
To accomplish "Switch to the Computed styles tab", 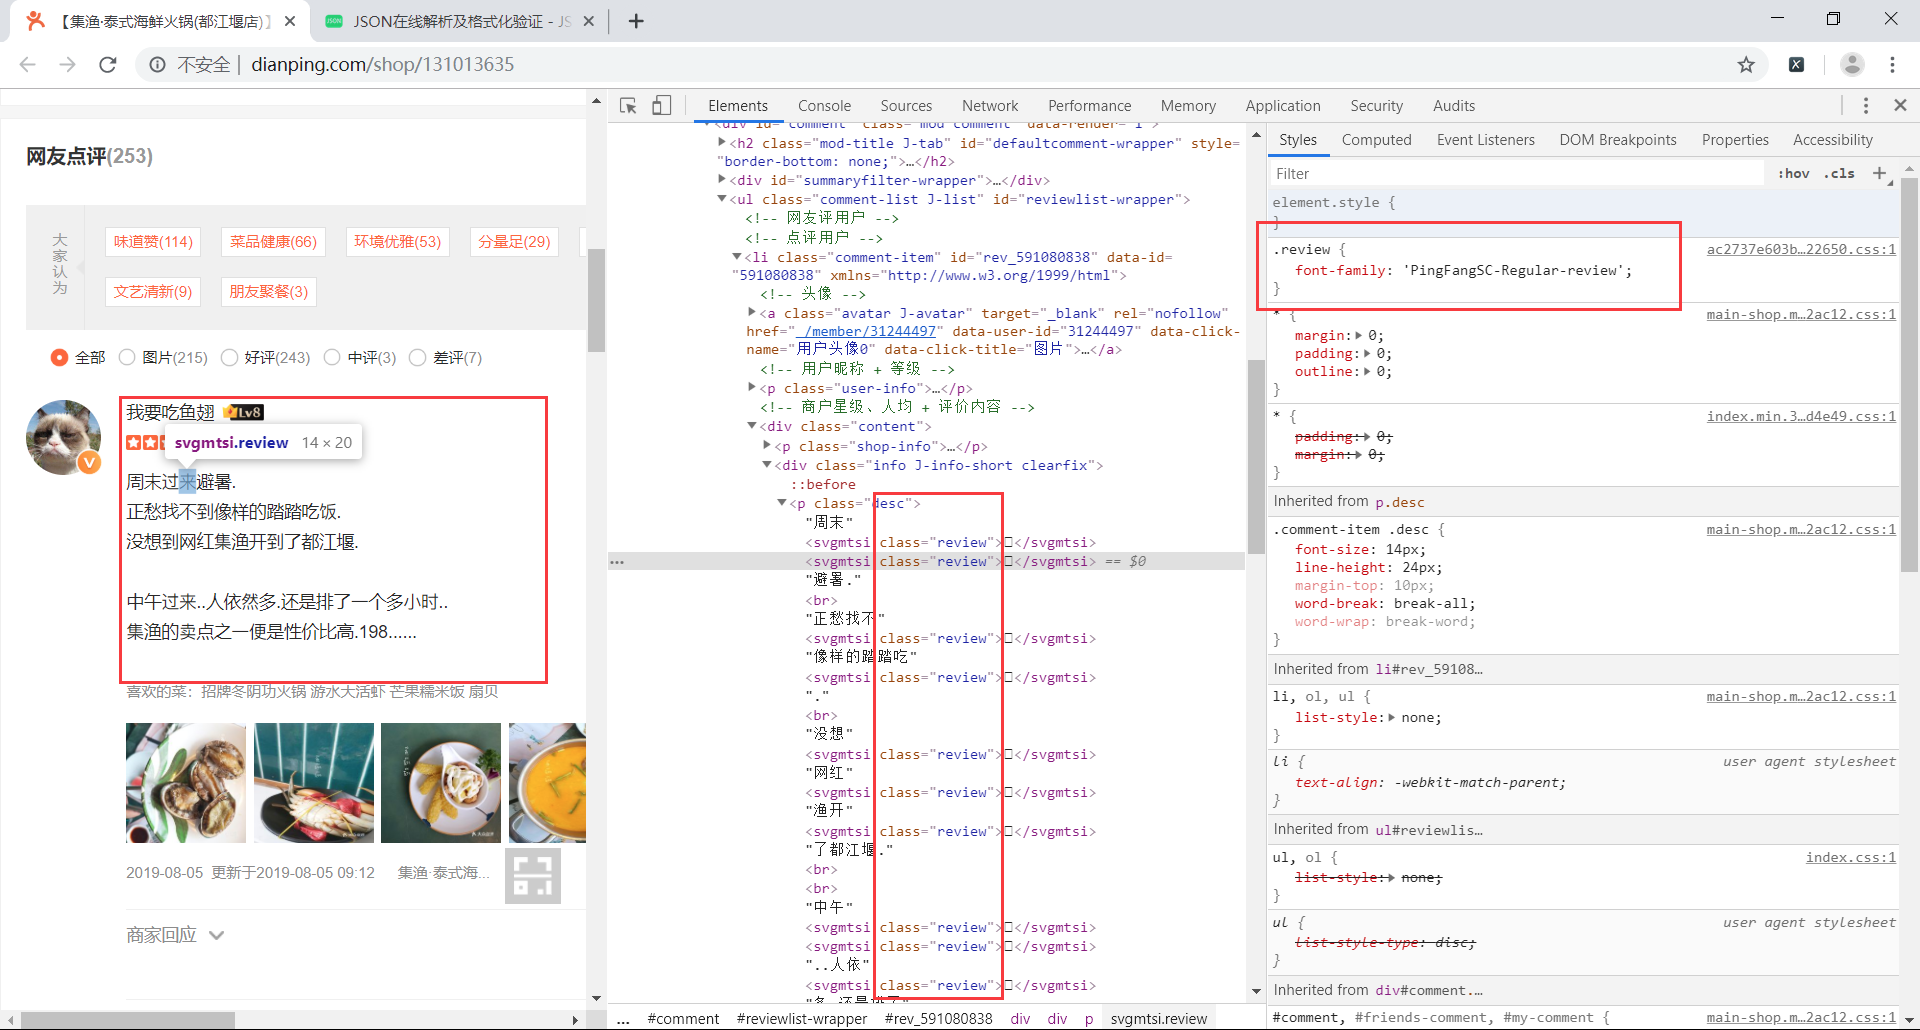I will 1376,140.
